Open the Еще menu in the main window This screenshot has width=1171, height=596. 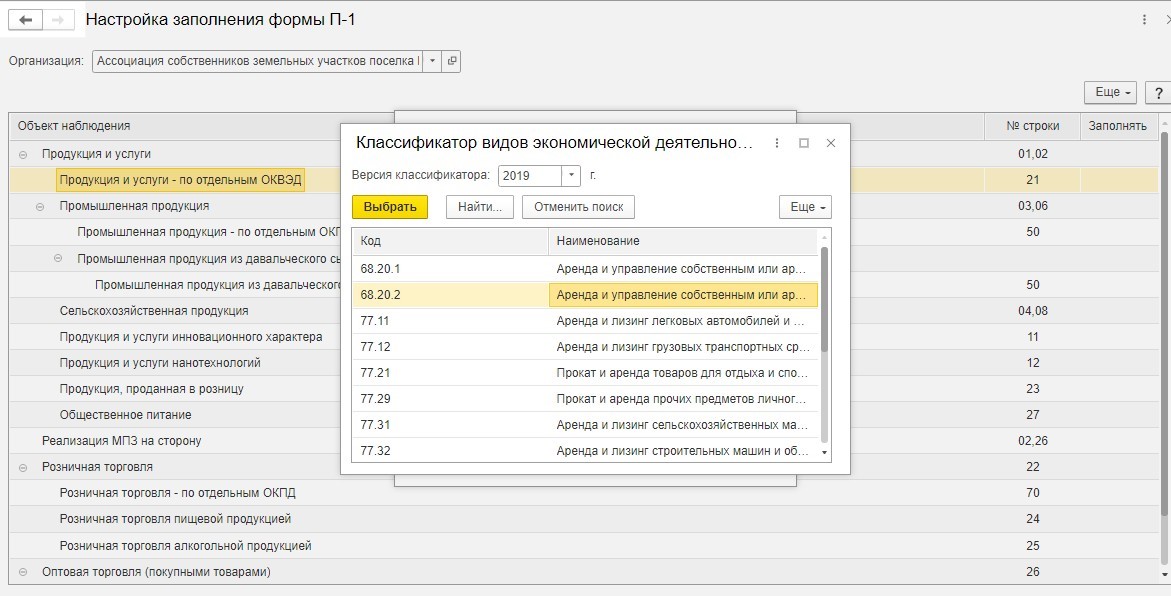click(1110, 93)
